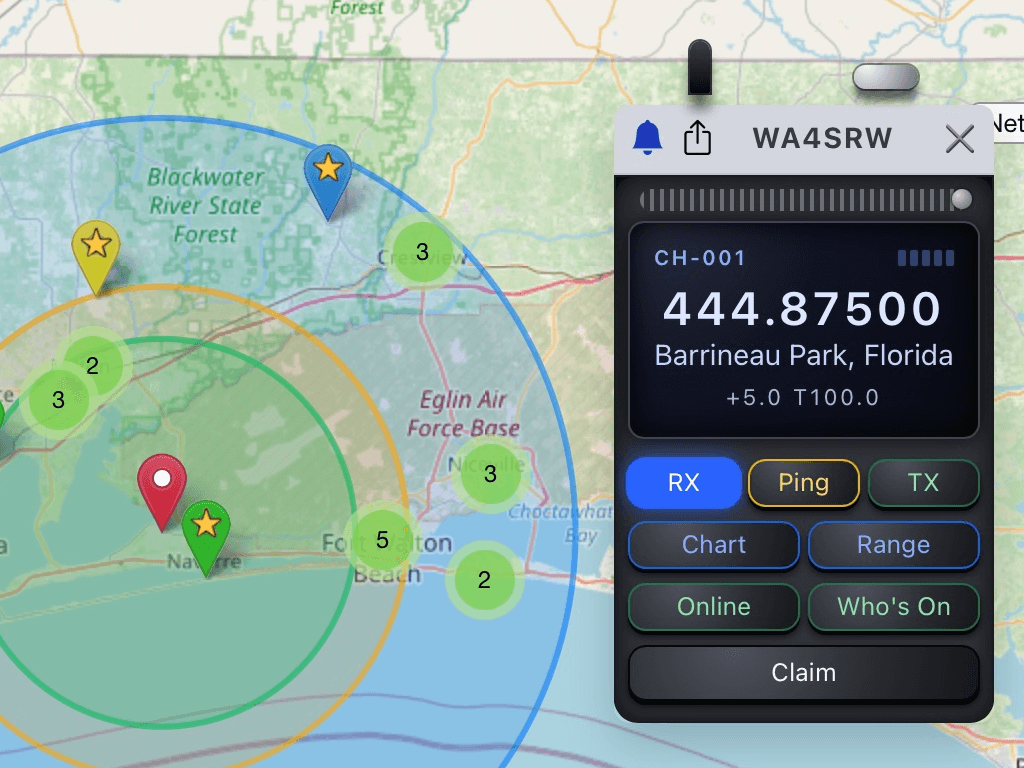1024x768 pixels.
Task: Open the share icon for WA4SRW
Action: (x=697, y=138)
